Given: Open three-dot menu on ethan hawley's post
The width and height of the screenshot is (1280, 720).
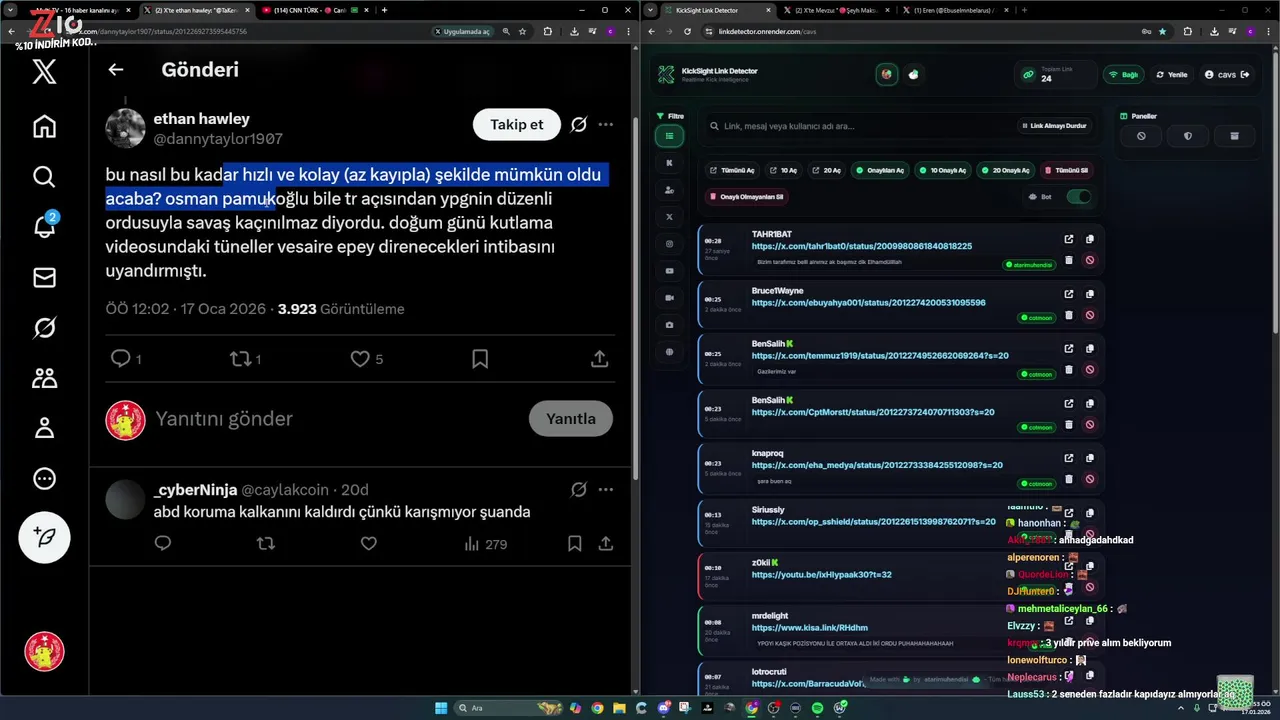Looking at the screenshot, I should tap(606, 125).
